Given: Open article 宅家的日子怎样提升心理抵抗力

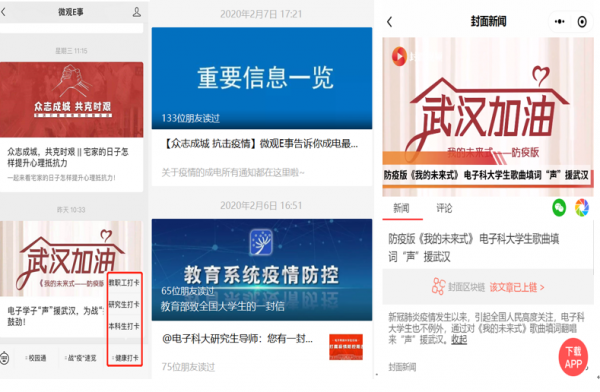Looking at the screenshot, I should pos(68,157).
